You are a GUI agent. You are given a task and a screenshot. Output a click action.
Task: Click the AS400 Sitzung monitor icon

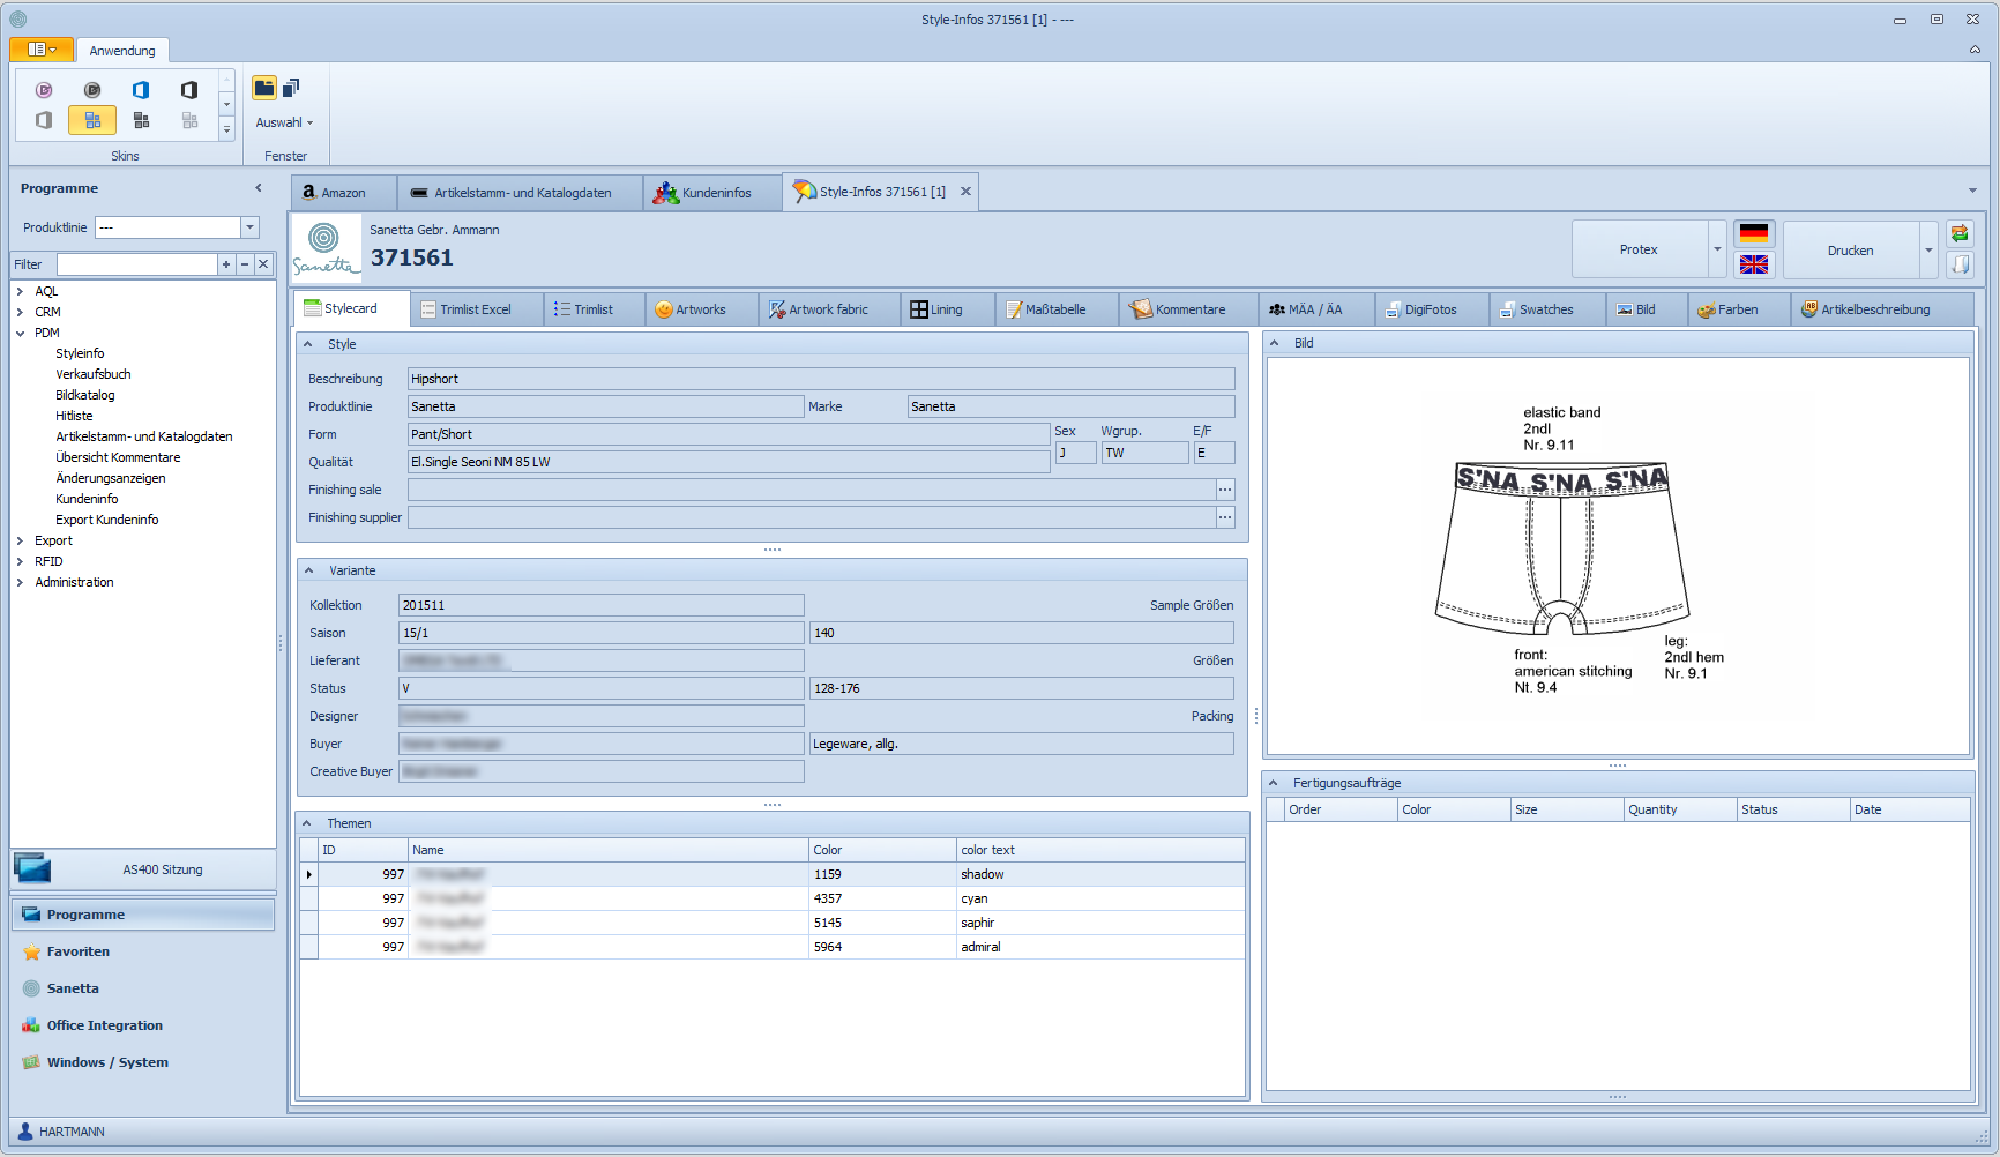coord(32,869)
